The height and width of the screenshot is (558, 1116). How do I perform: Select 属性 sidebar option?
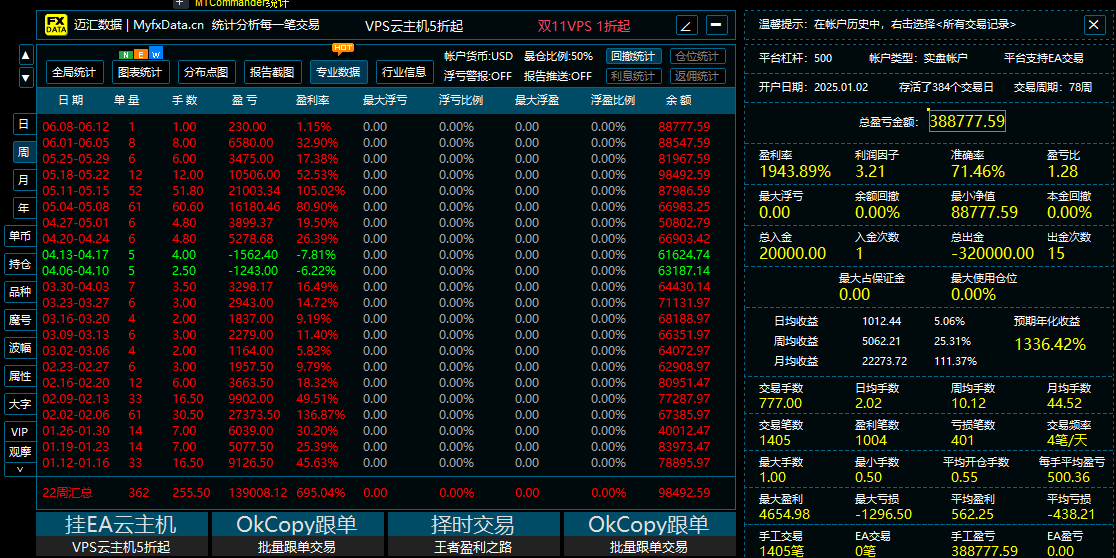pyautogui.click(x=20, y=376)
